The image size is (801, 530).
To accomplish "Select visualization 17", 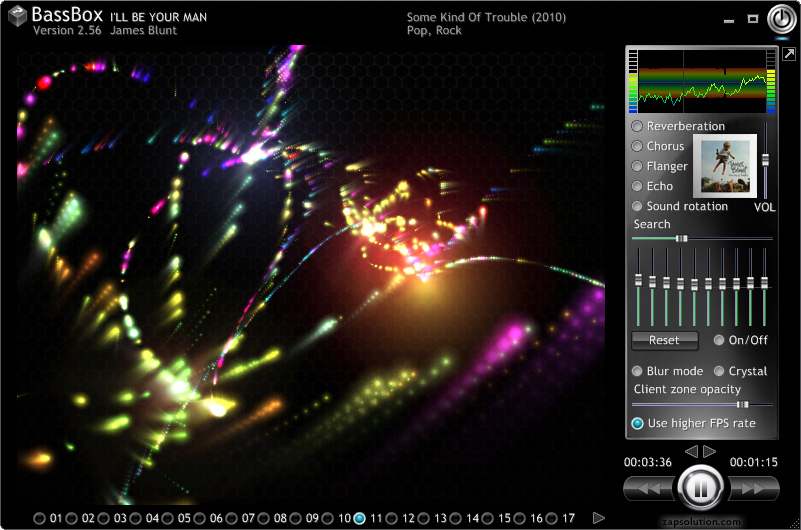I will click(x=552, y=518).
